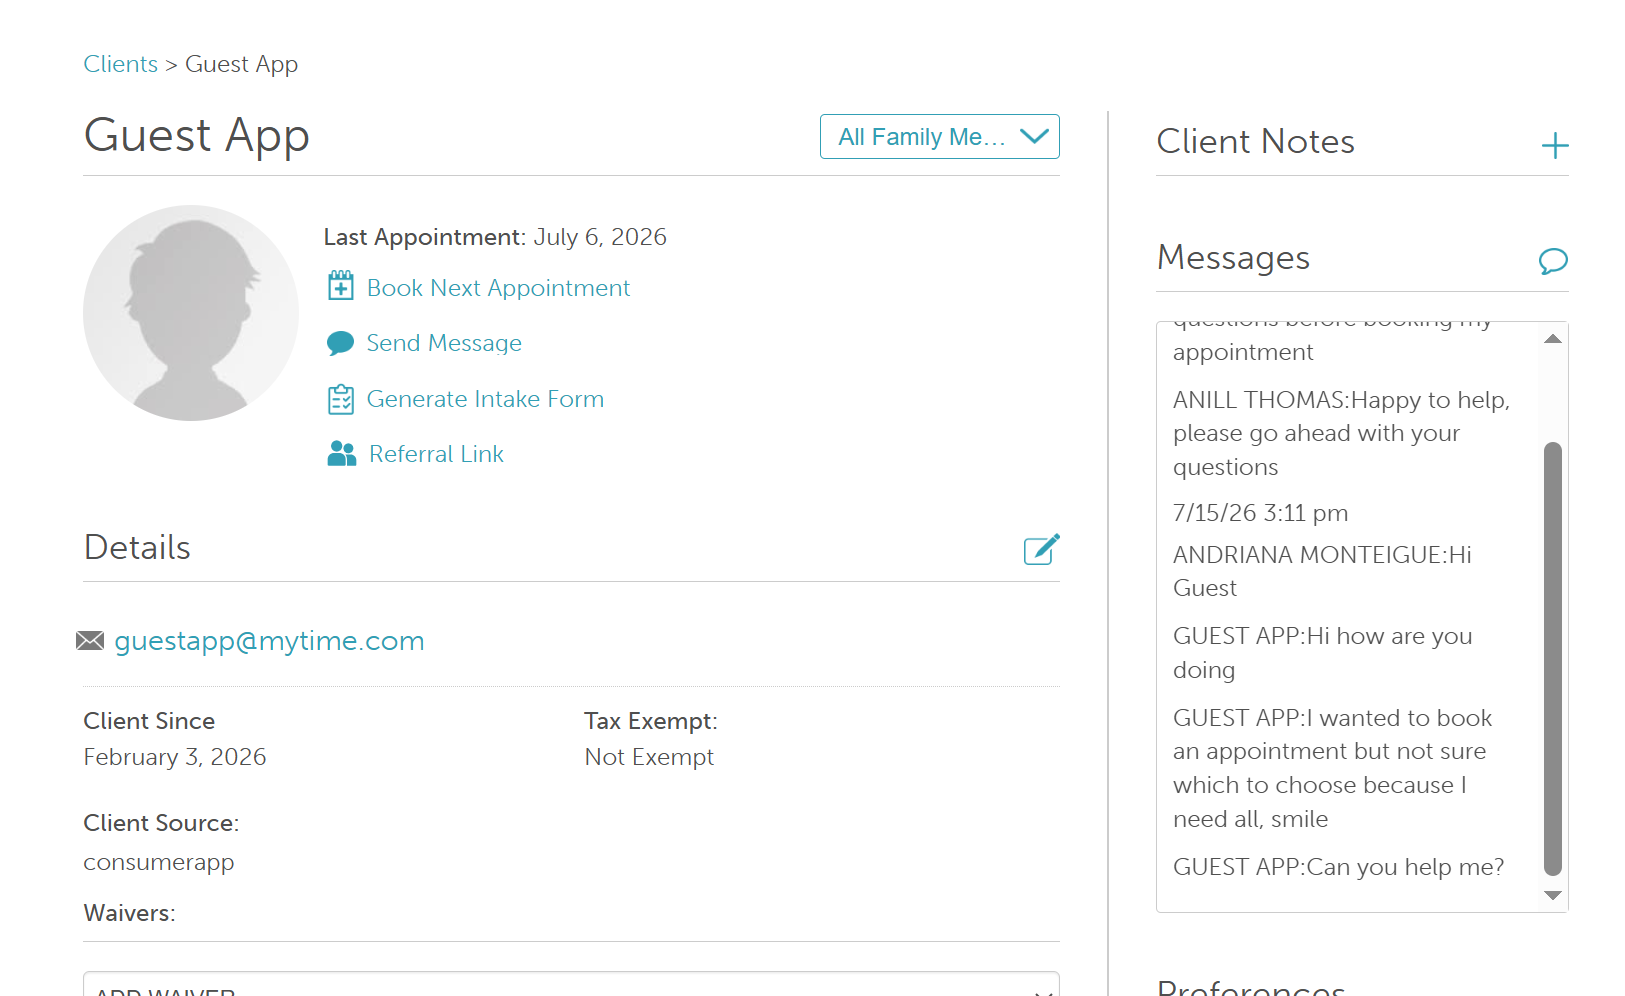This screenshot has height=996, width=1625.
Task: Click messages scrollbar down arrow
Action: pyautogui.click(x=1552, y=895)
